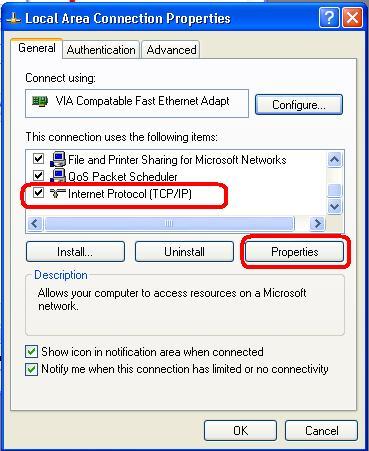Toggle the QoS Packet Scheduler checkbox
Image resolution: width=369 pixels, height=451 pixels.
[x=39, y=175]
